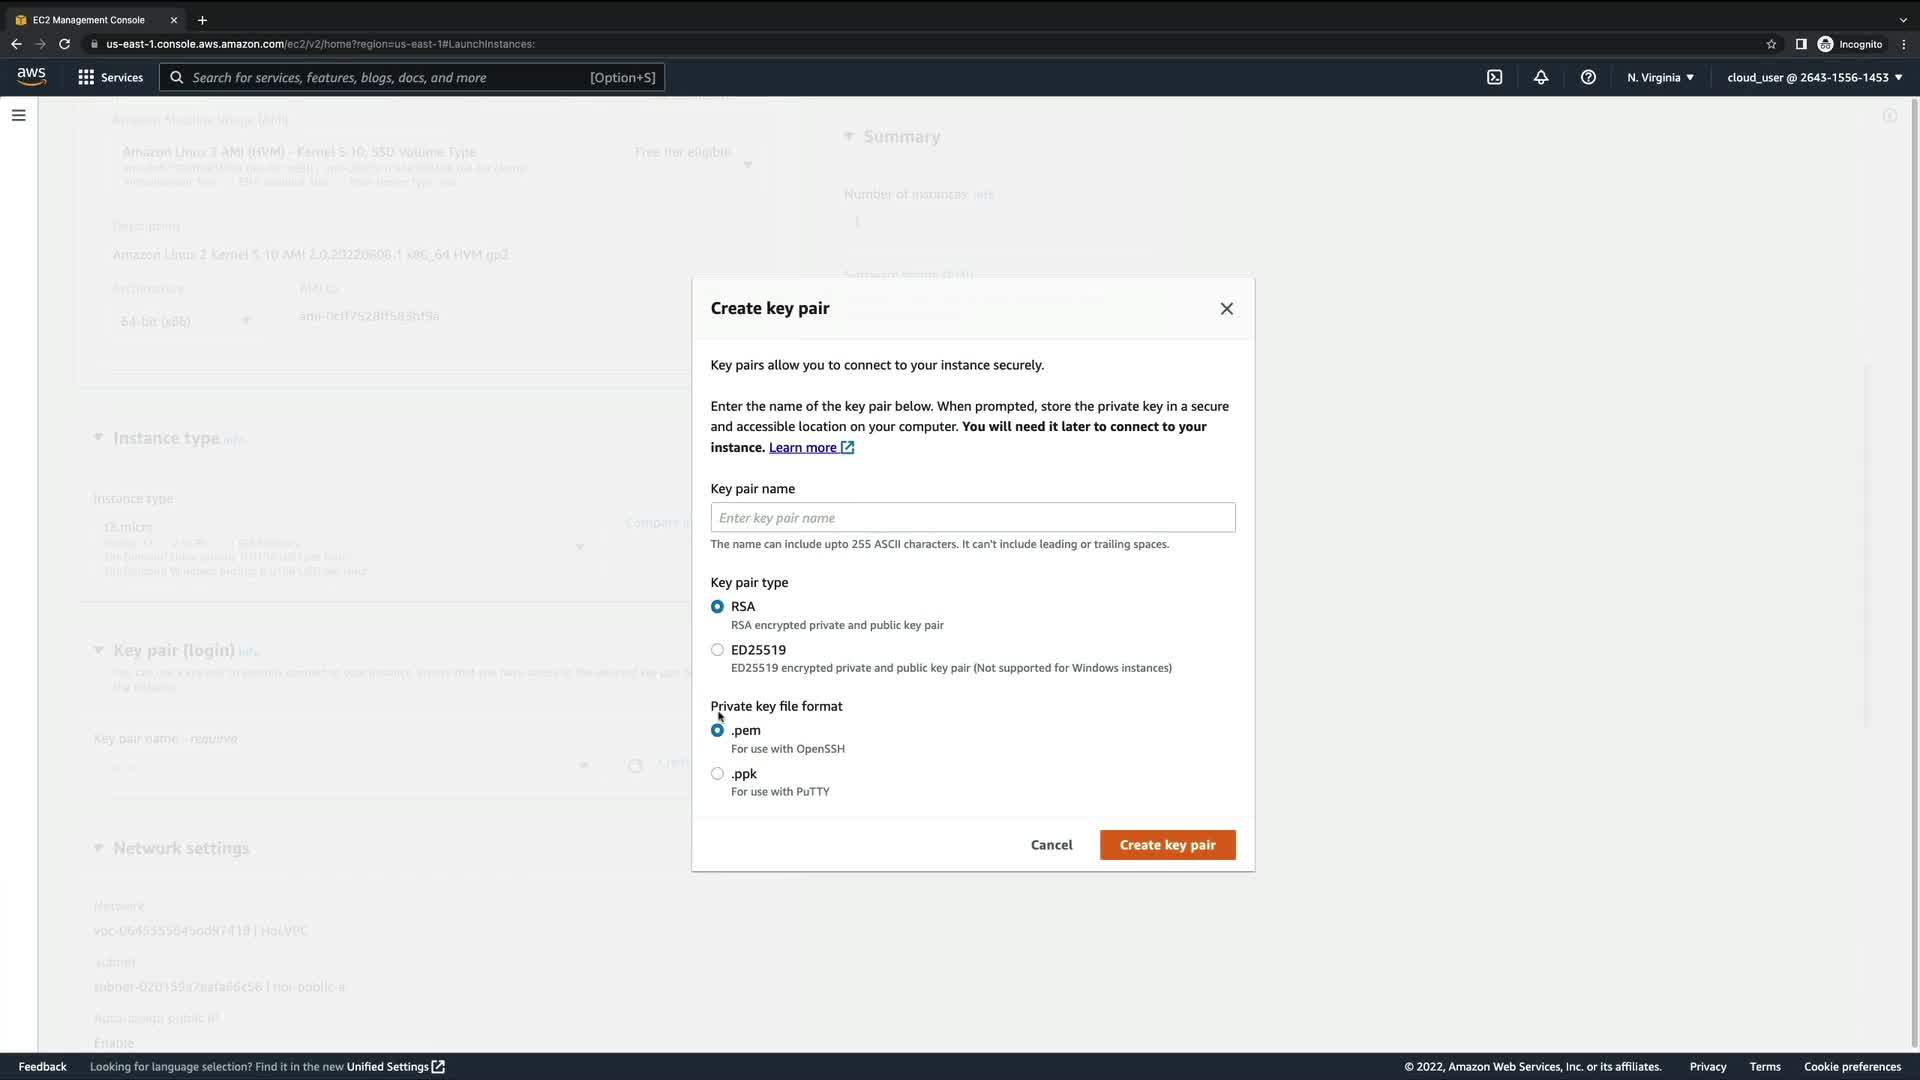Open the N. Virginia region dropdown
This screenshot has height=1080, width=1920.
coord(1660,77)
